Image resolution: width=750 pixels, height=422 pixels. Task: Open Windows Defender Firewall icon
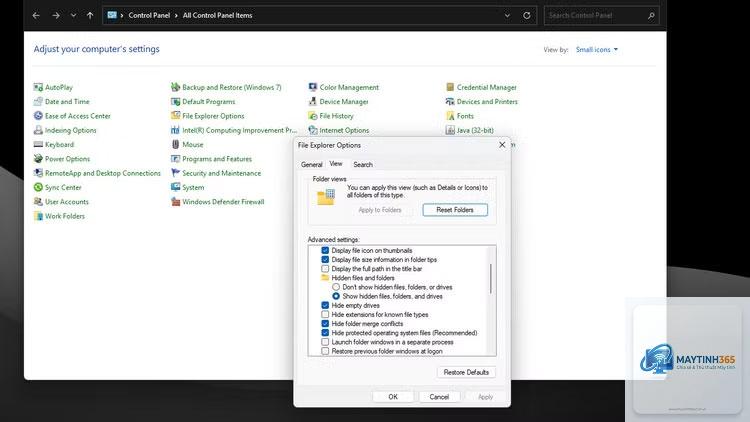point(176,202)
